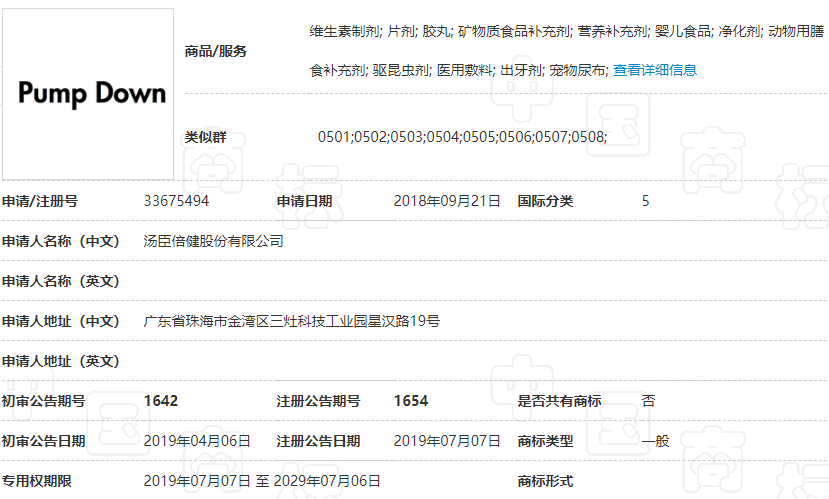Image resolution: width=829 pixels, height=499 pixels.
Task: Click the 申请人名称（中文） label
Action: (61, 242)
